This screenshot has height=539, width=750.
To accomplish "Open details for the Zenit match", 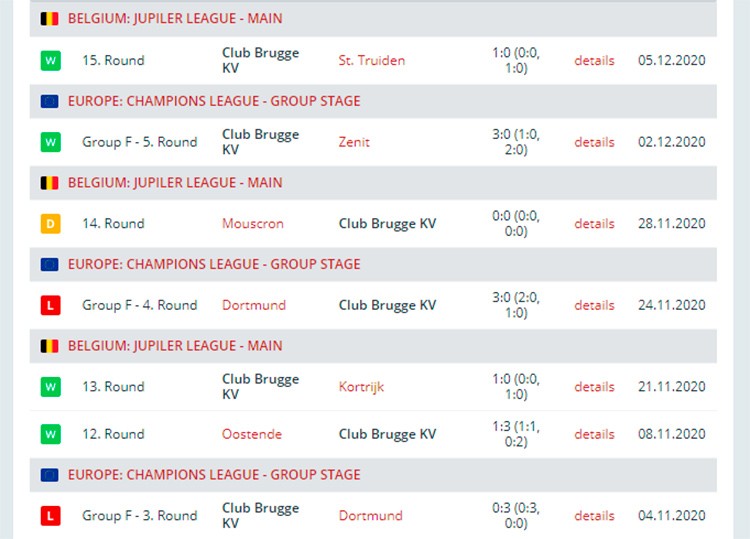I will point(594,142).
